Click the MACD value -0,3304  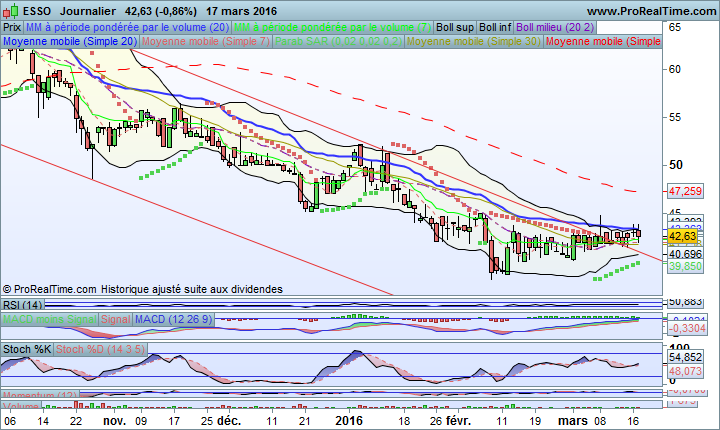click(x=686, y=328)
